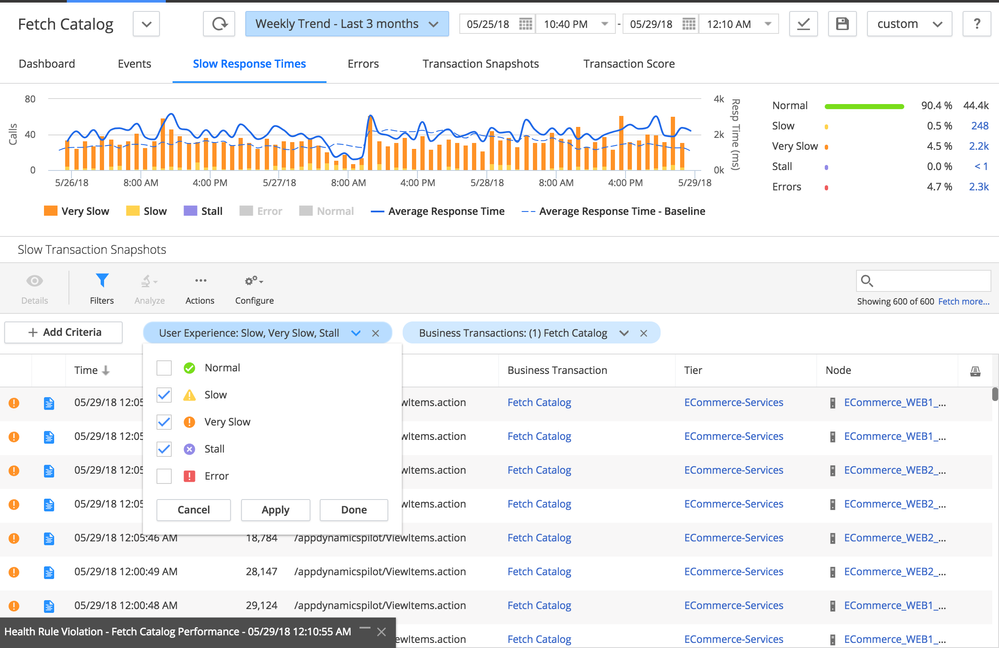Viewport: 999px width, 648px height.
Task: Expand the Business Transactions filter dropdown chevron
Action: click(x=624, y=333)
